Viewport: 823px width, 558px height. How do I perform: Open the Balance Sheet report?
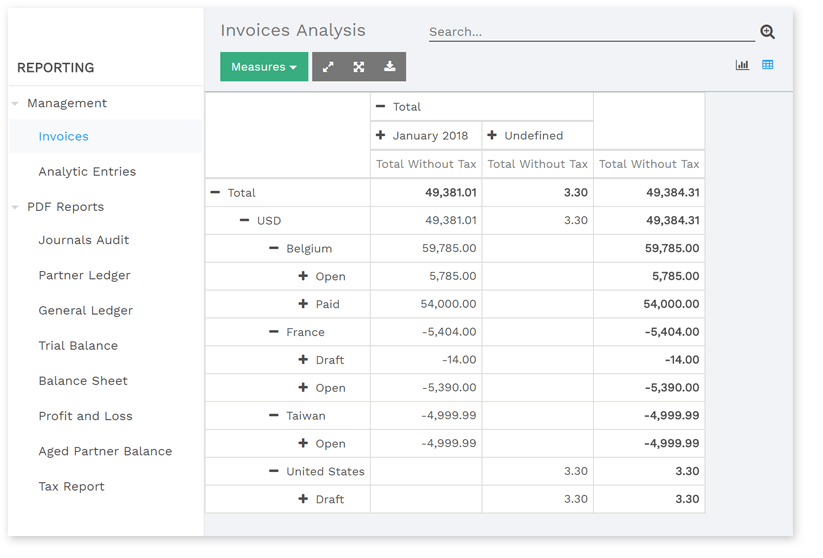coord(83,381)
